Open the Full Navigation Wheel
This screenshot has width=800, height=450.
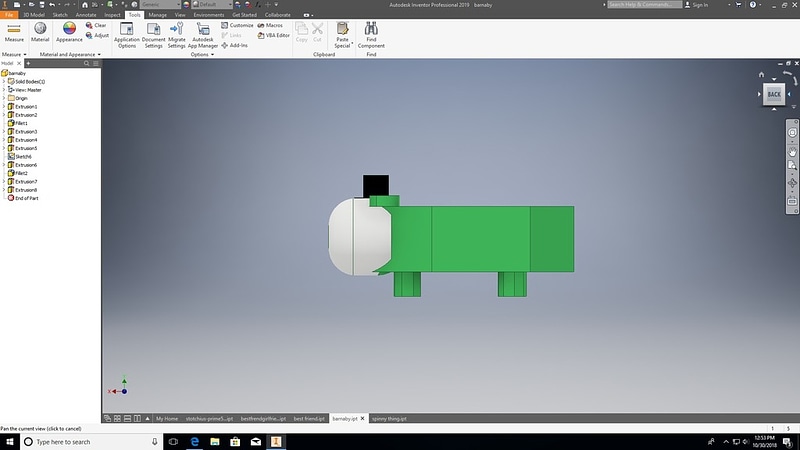[792, 133]
